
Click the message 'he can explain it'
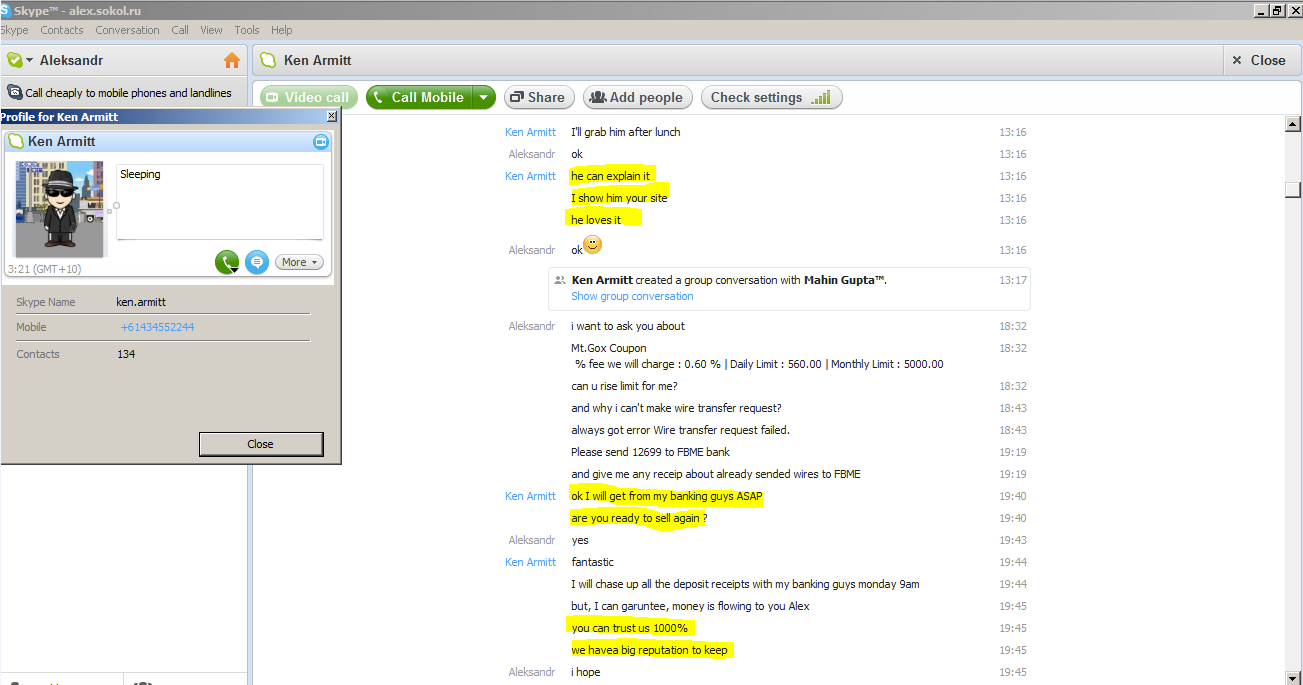pos(610,176)
